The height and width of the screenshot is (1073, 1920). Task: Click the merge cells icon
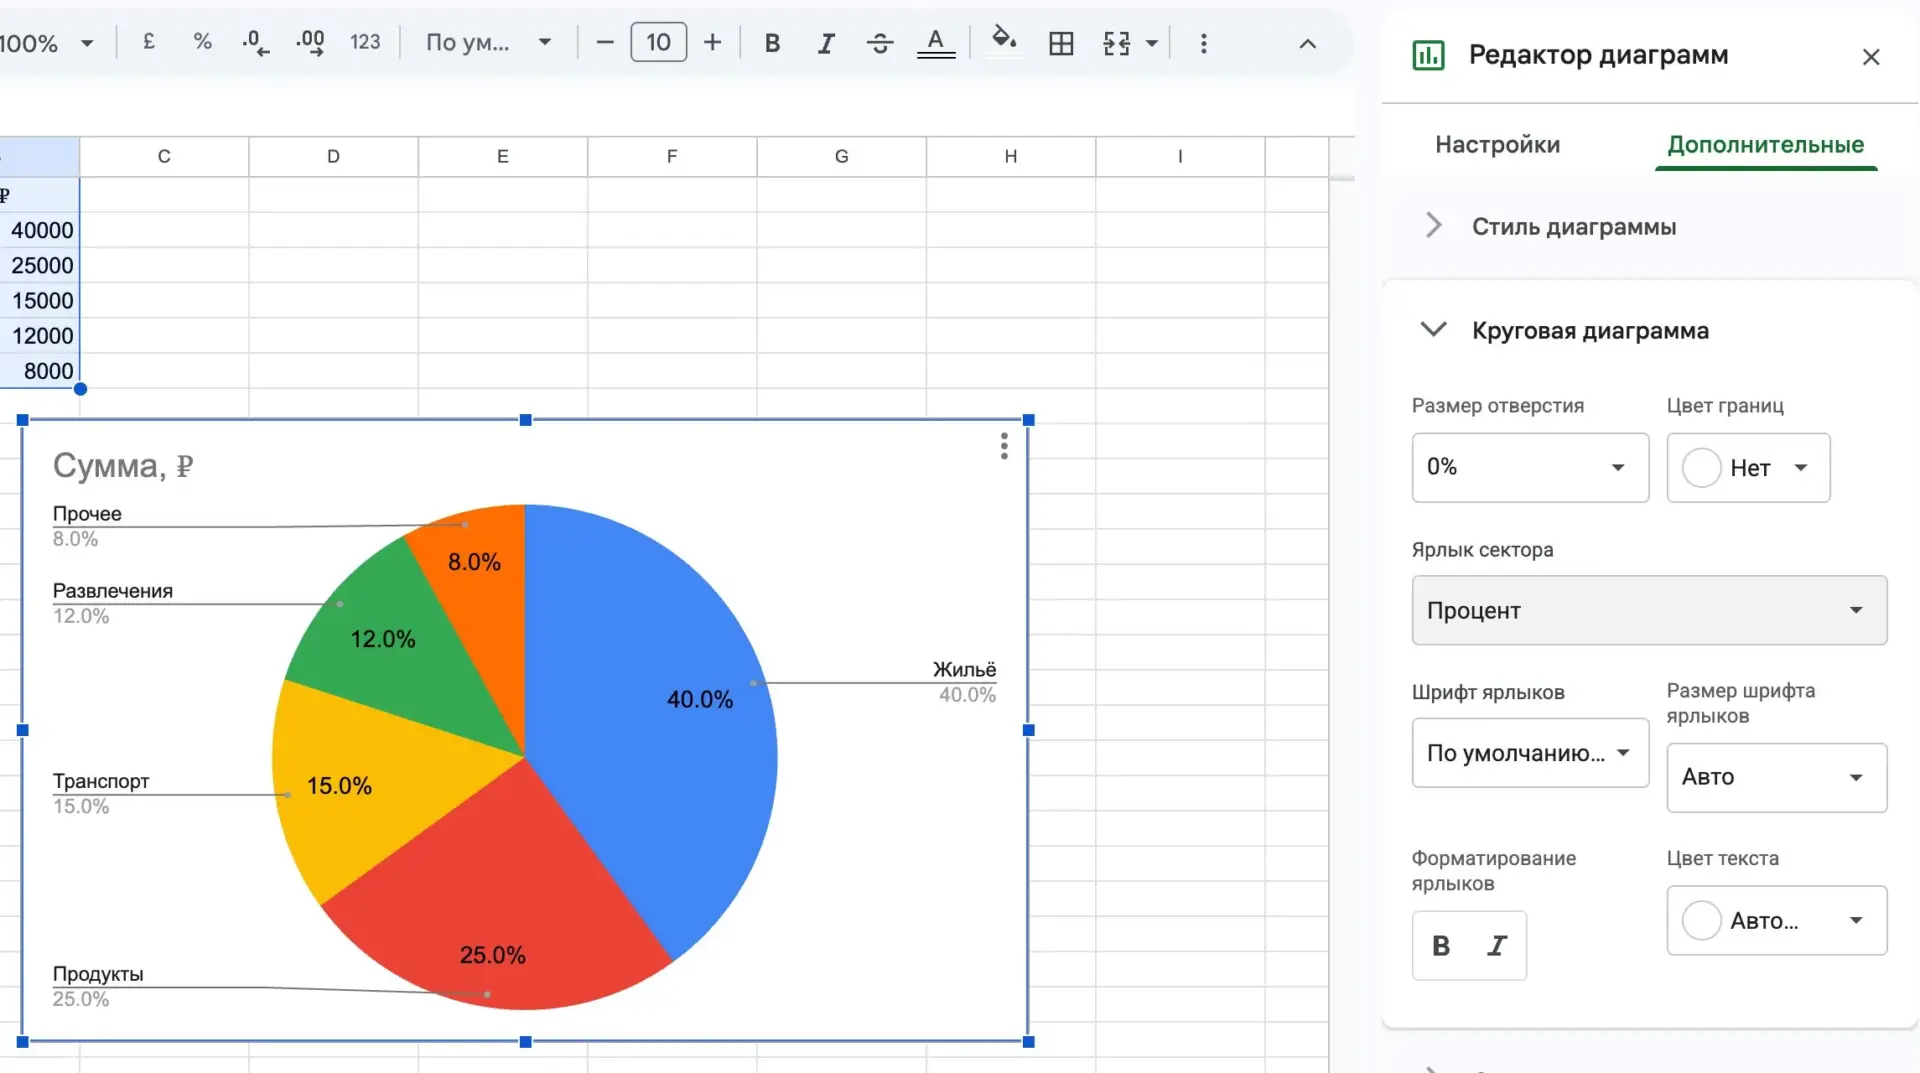pyautogui.click(x=1117, y=43)
